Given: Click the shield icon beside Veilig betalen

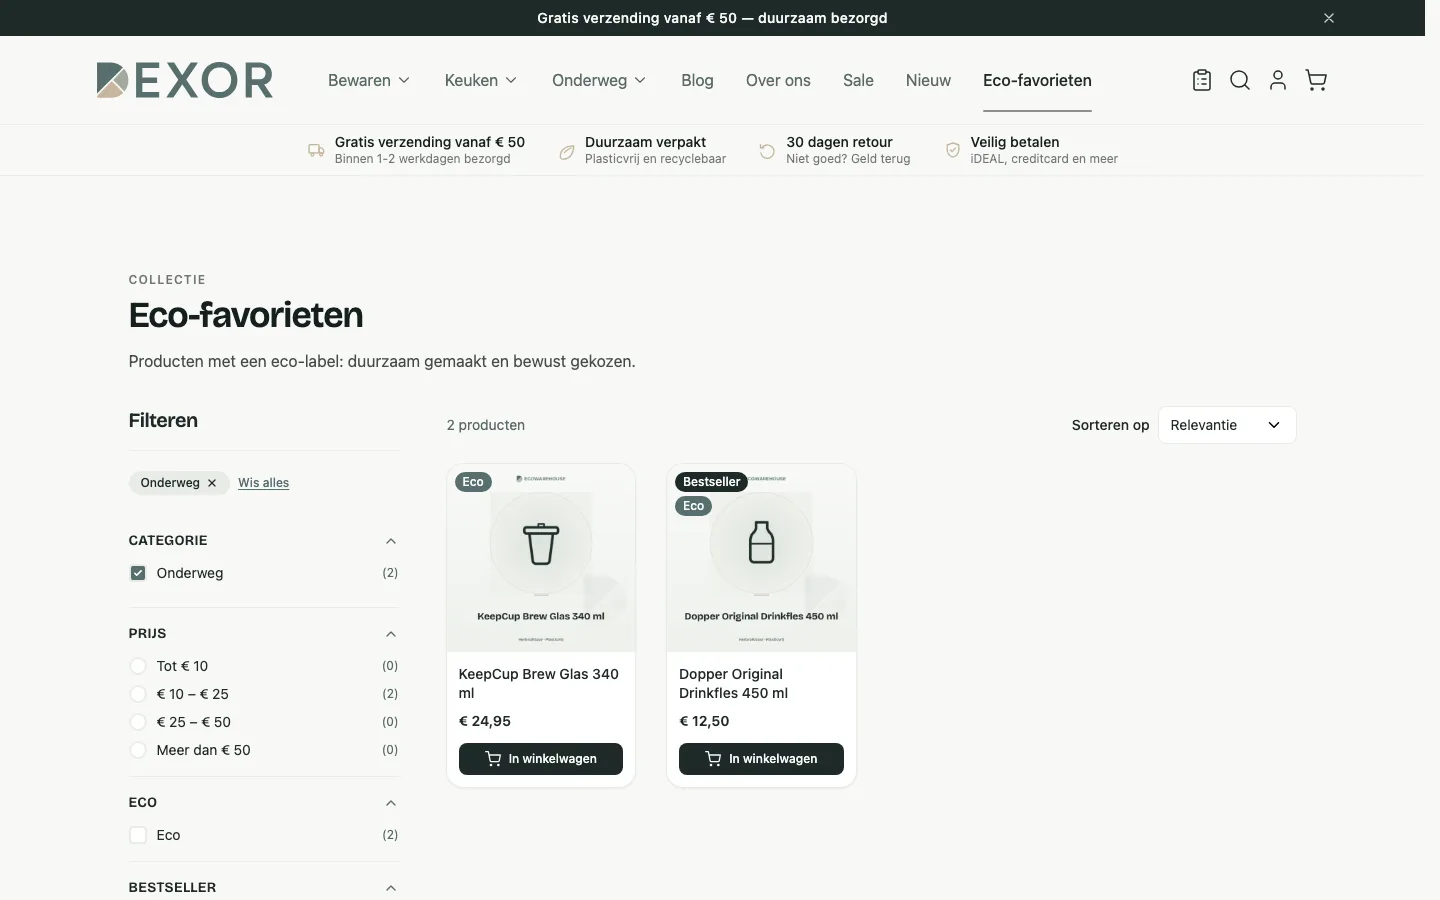Looking at the screenshot, I should [x=953, y=150].
